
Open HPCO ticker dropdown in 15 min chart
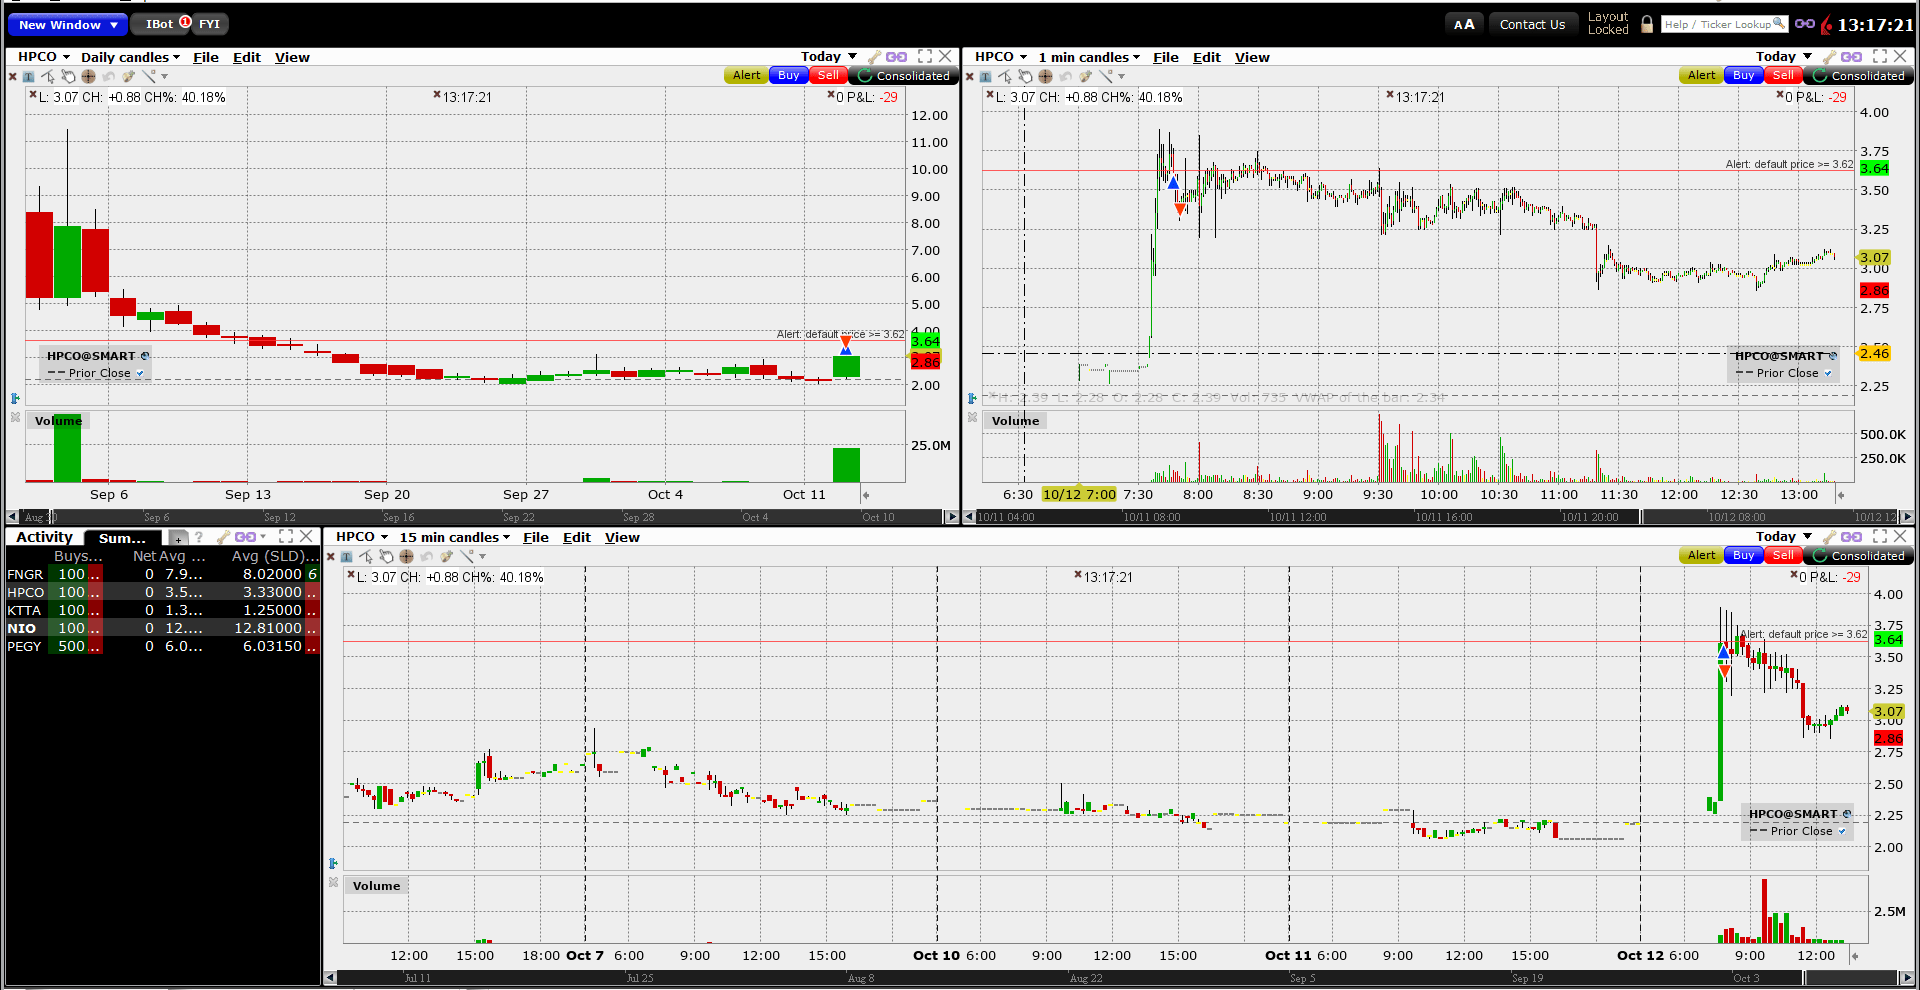point(362,537)
